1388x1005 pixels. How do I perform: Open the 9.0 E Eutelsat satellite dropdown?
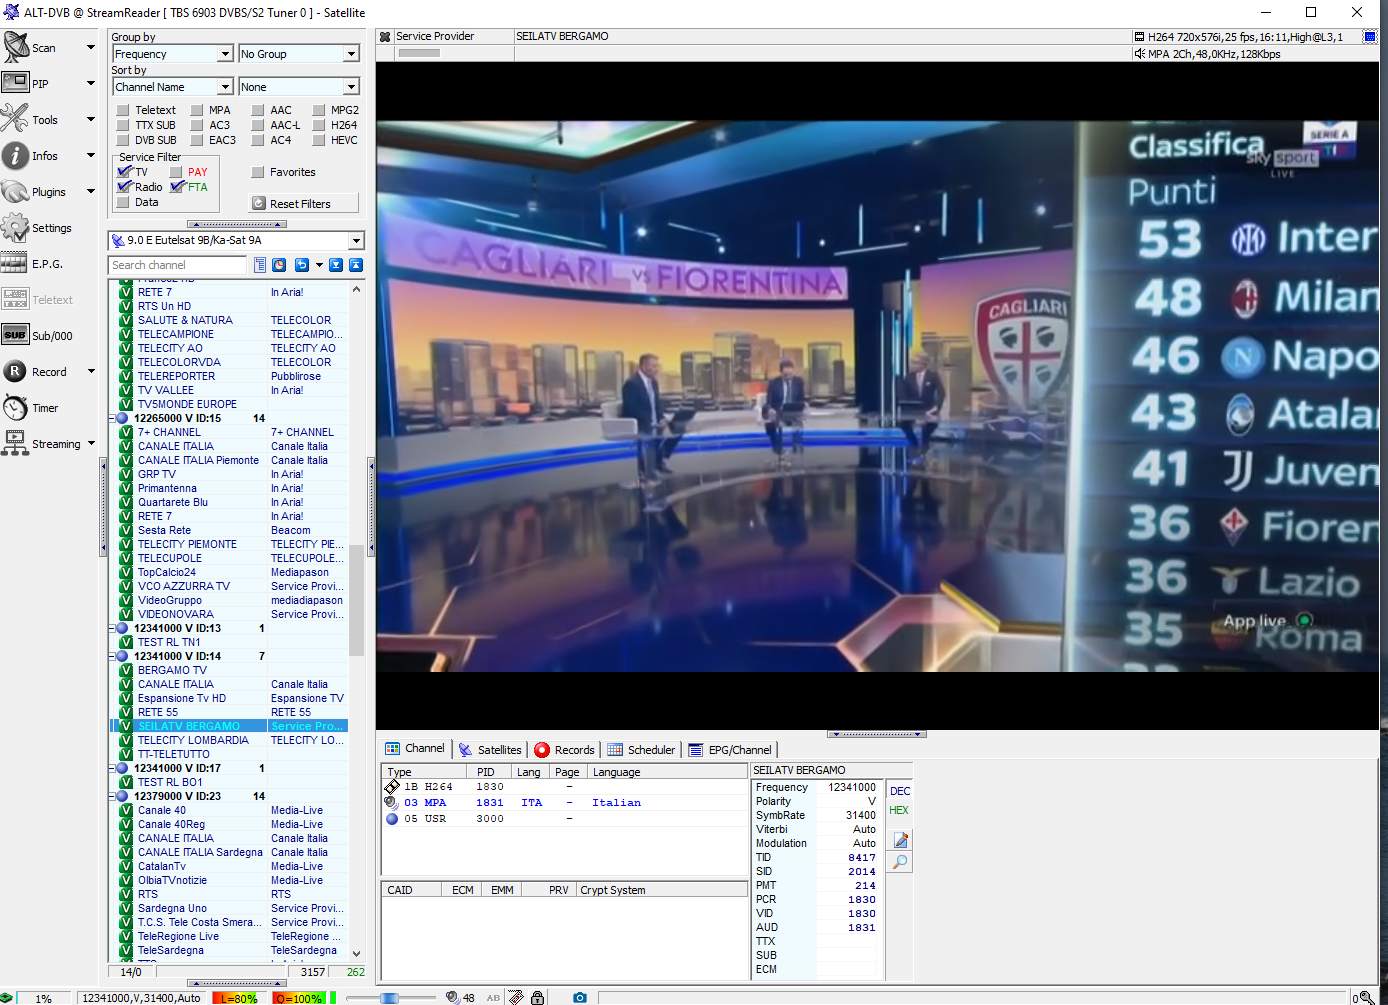coord(236,240)
